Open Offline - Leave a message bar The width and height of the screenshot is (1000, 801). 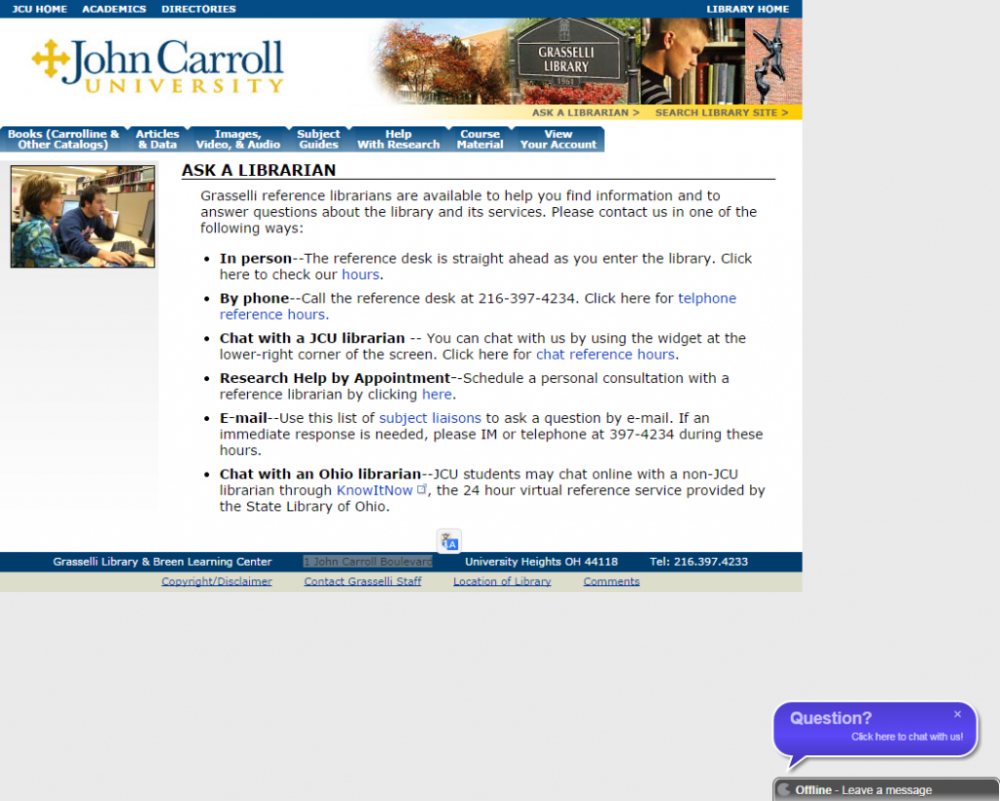[x=886, y=790]
